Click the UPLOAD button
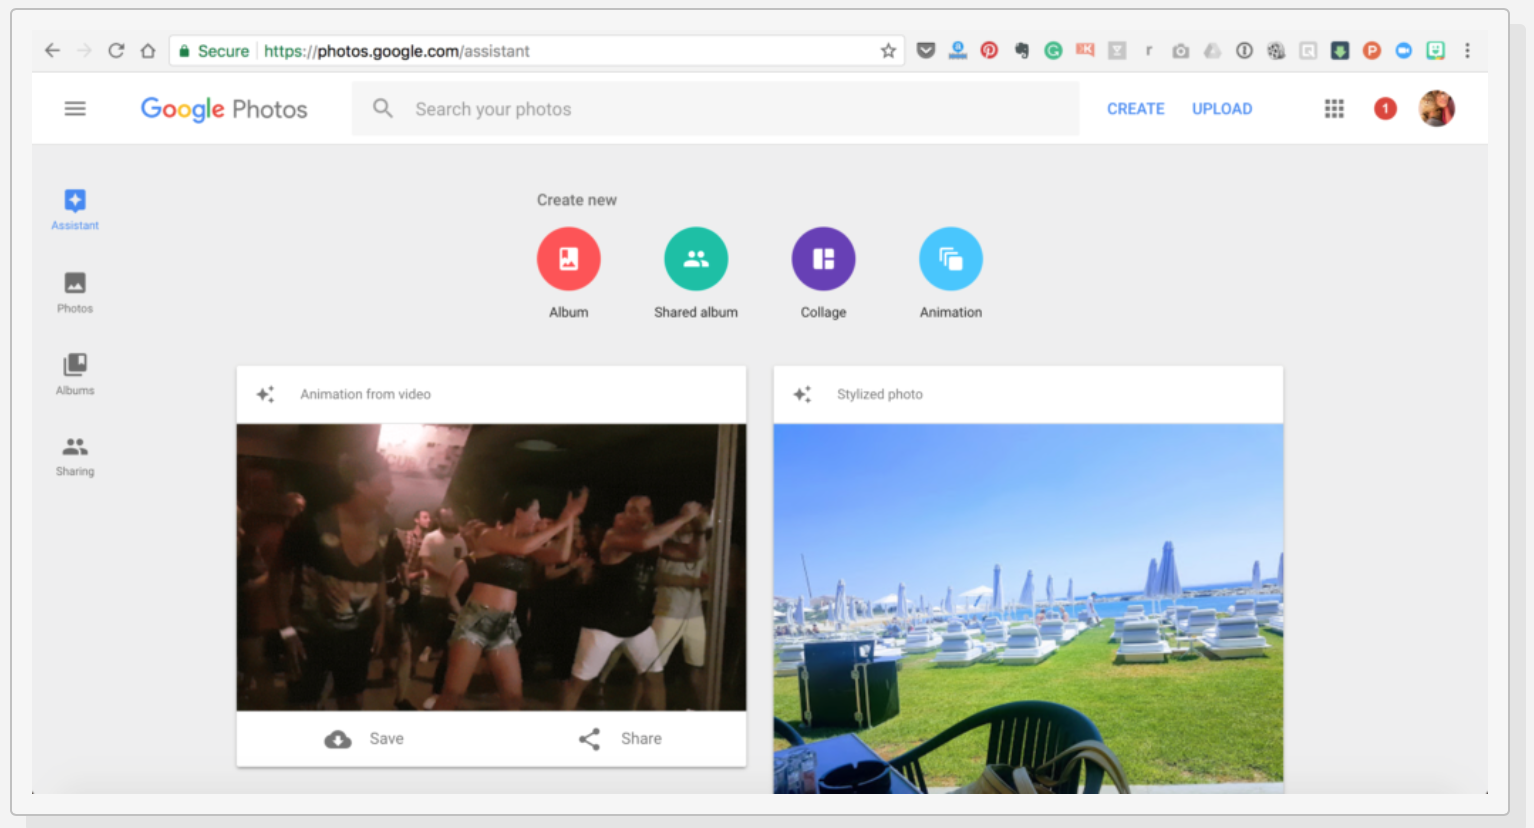 [x=1221, y=109]
